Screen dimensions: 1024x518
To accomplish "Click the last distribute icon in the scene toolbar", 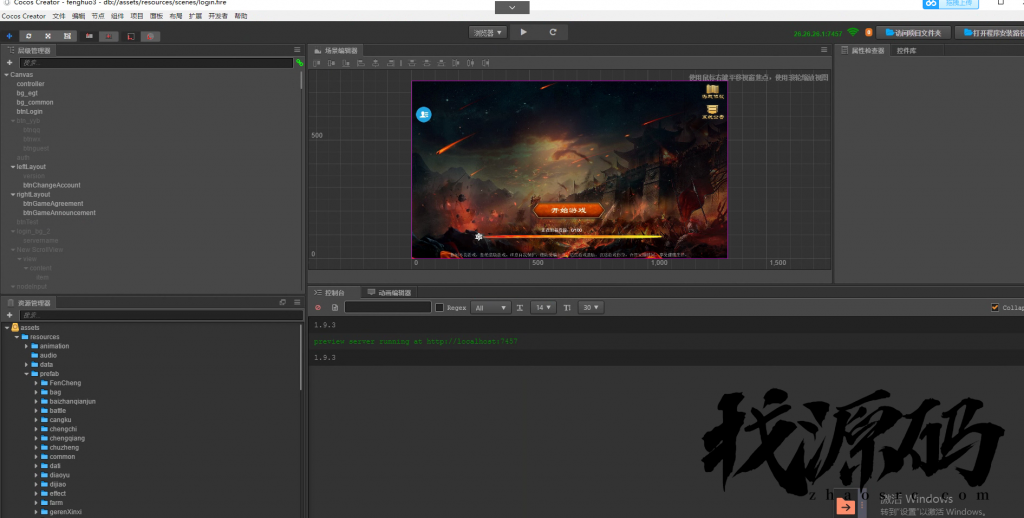I will [x=485, y=63].
